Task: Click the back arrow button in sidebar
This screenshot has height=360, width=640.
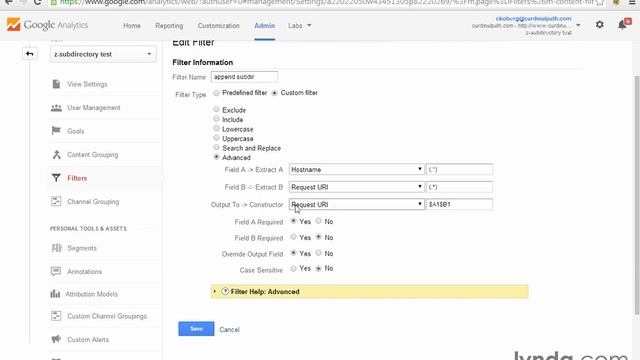Action: tap(29, 53)
